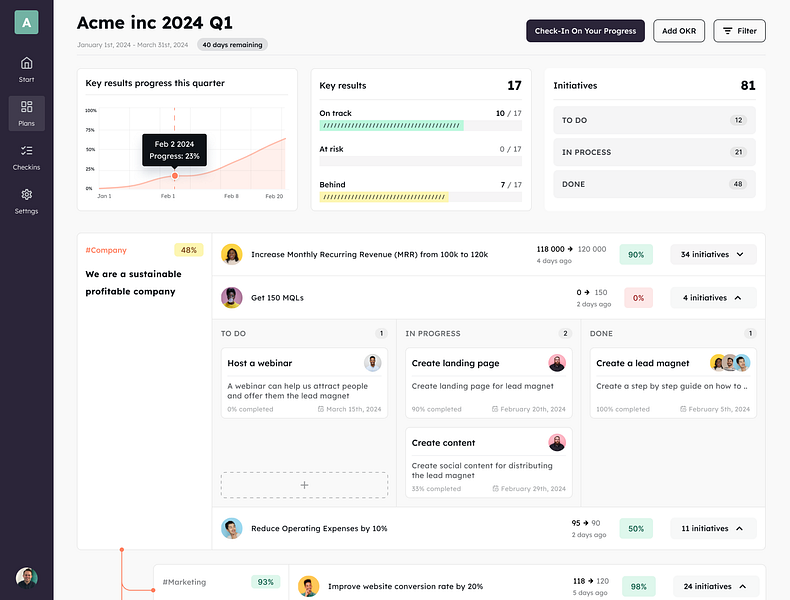Select the Plans grid icon
This screenshot has height=600, width=790.
(27, 106)
